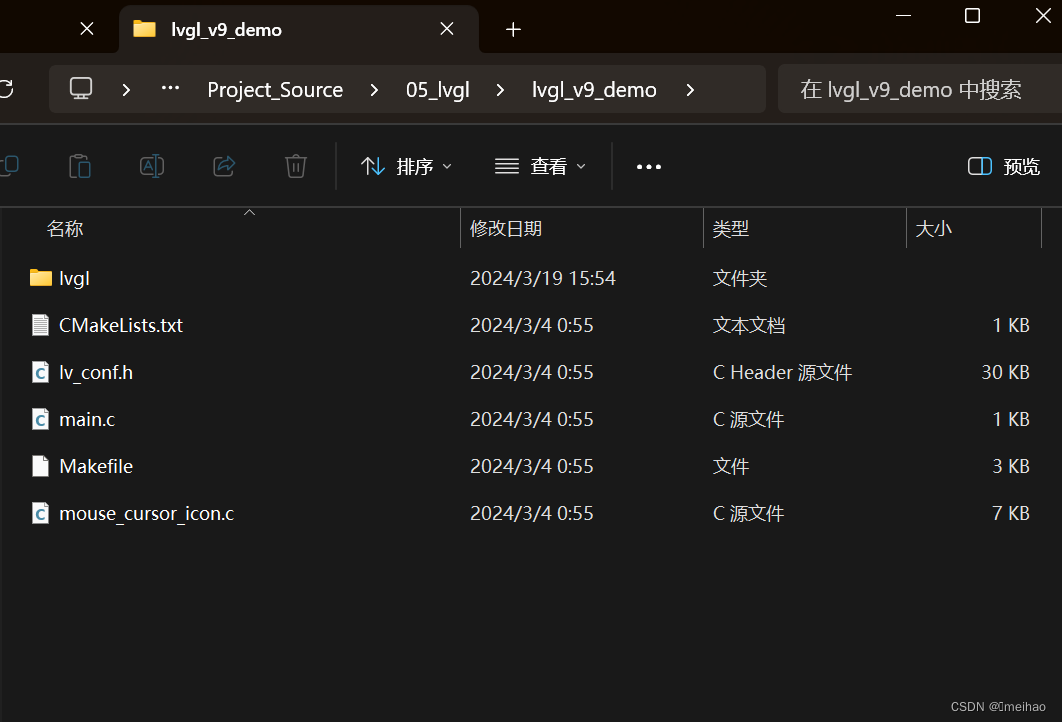Click the delete trash icon
Viewport: 1062px width, 722px height.
click(296, 166)
